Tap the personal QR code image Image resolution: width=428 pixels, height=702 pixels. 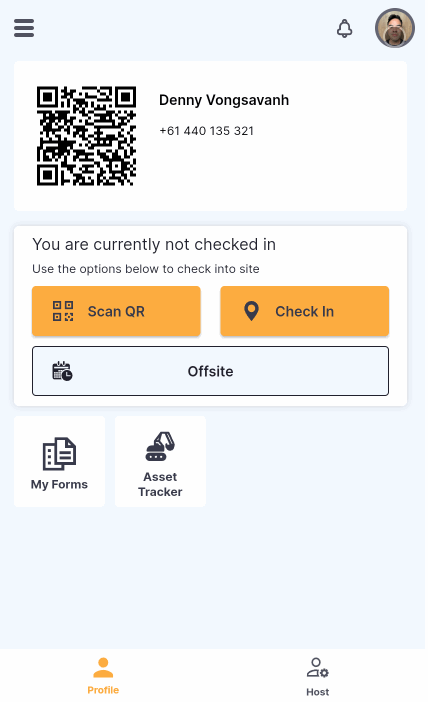click(x=86, y=136)
